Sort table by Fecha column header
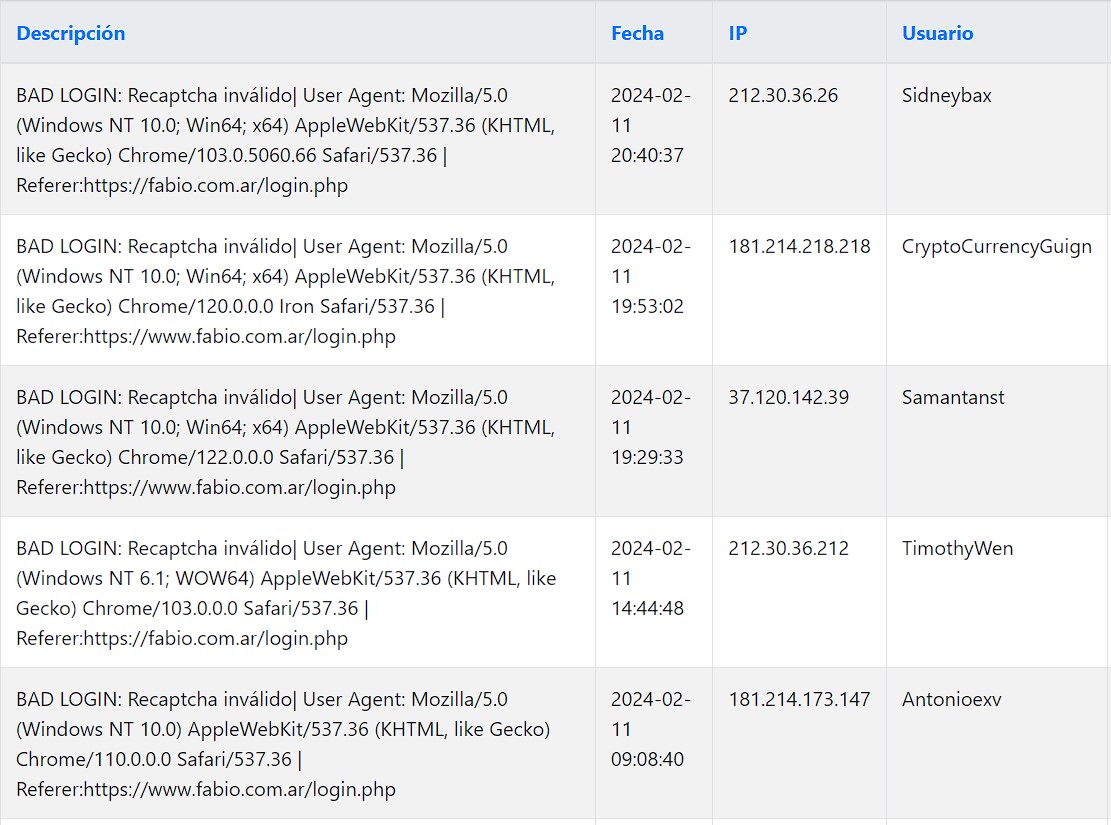Viewport: 1111px width, 825px height. click(x=637, y=33)
